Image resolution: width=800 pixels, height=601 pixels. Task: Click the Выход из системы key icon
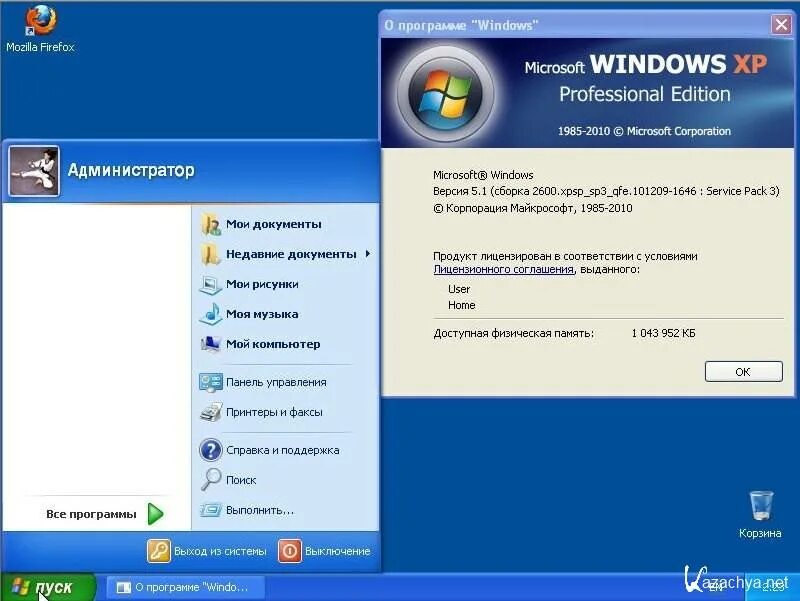[x=159, y=551]
